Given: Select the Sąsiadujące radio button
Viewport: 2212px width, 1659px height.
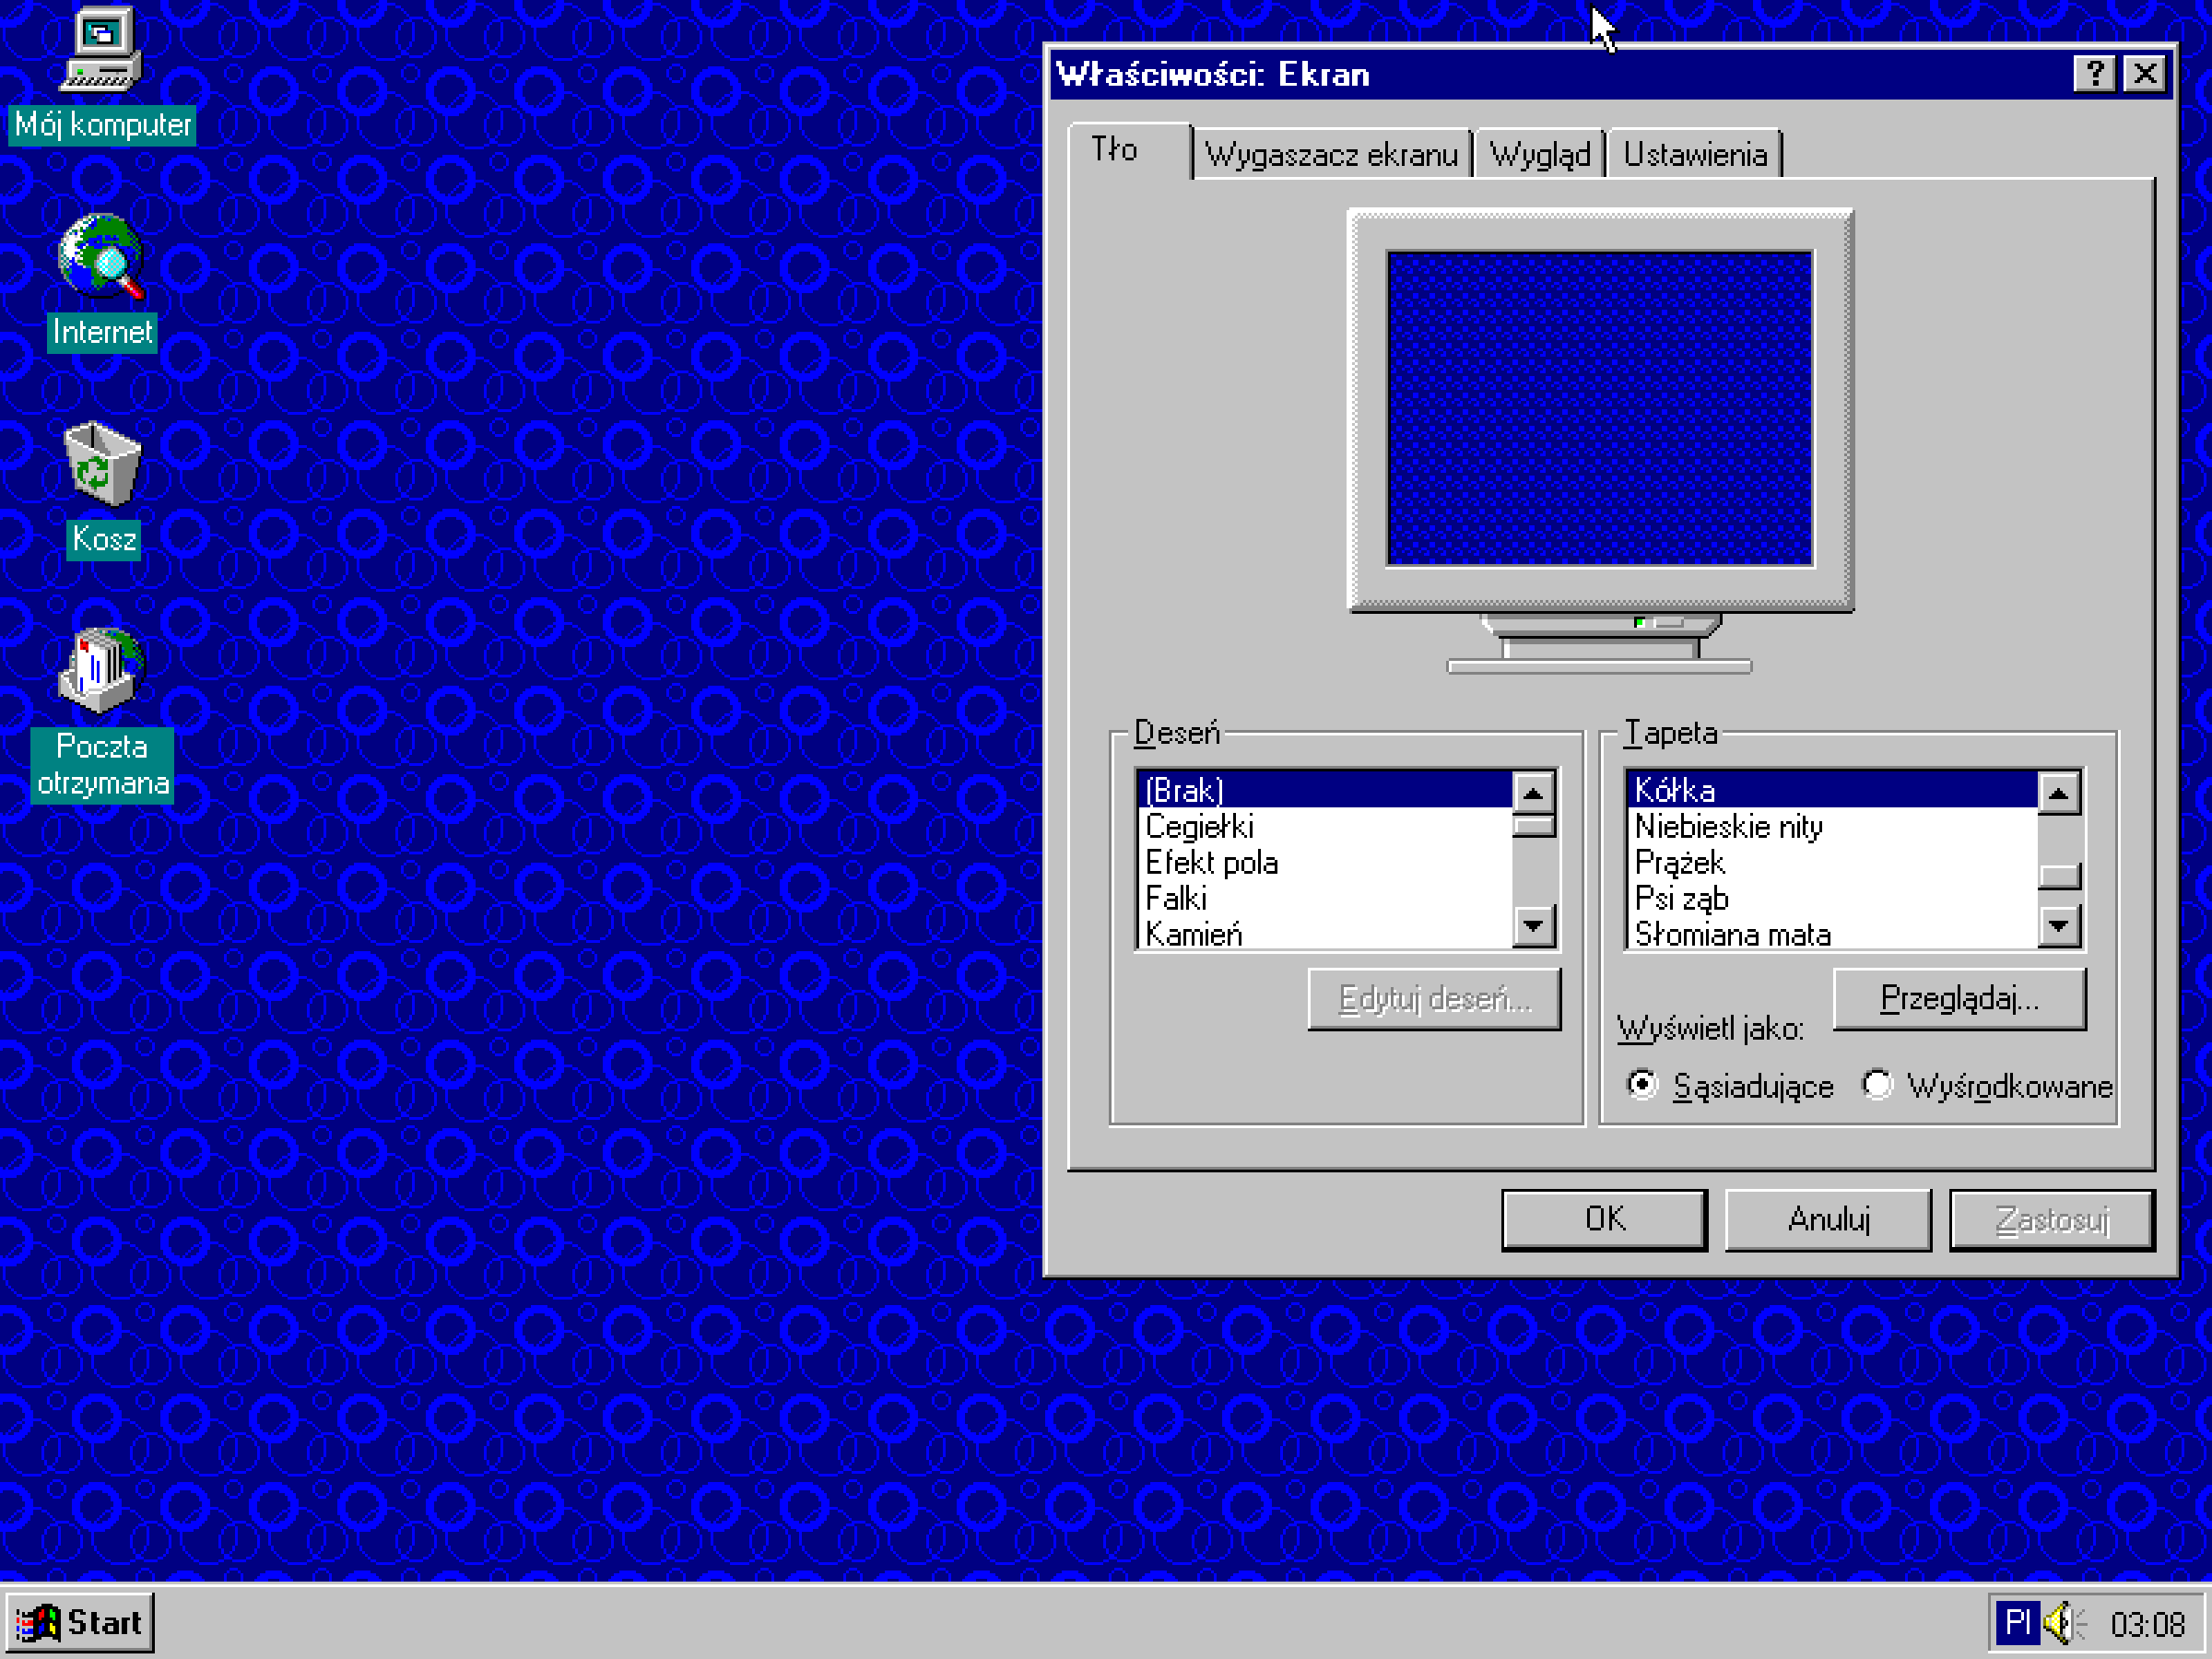Looking at the screenshot, I should pyautogui.click(x=1642, y=1085).
